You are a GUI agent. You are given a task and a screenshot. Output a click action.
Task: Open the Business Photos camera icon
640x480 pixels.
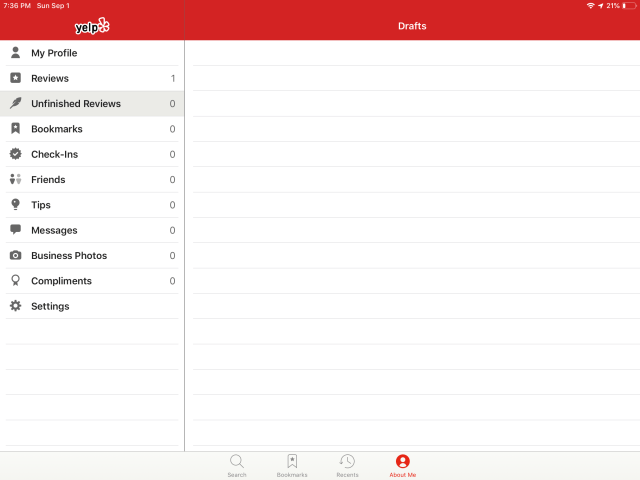tap(15, 255)
